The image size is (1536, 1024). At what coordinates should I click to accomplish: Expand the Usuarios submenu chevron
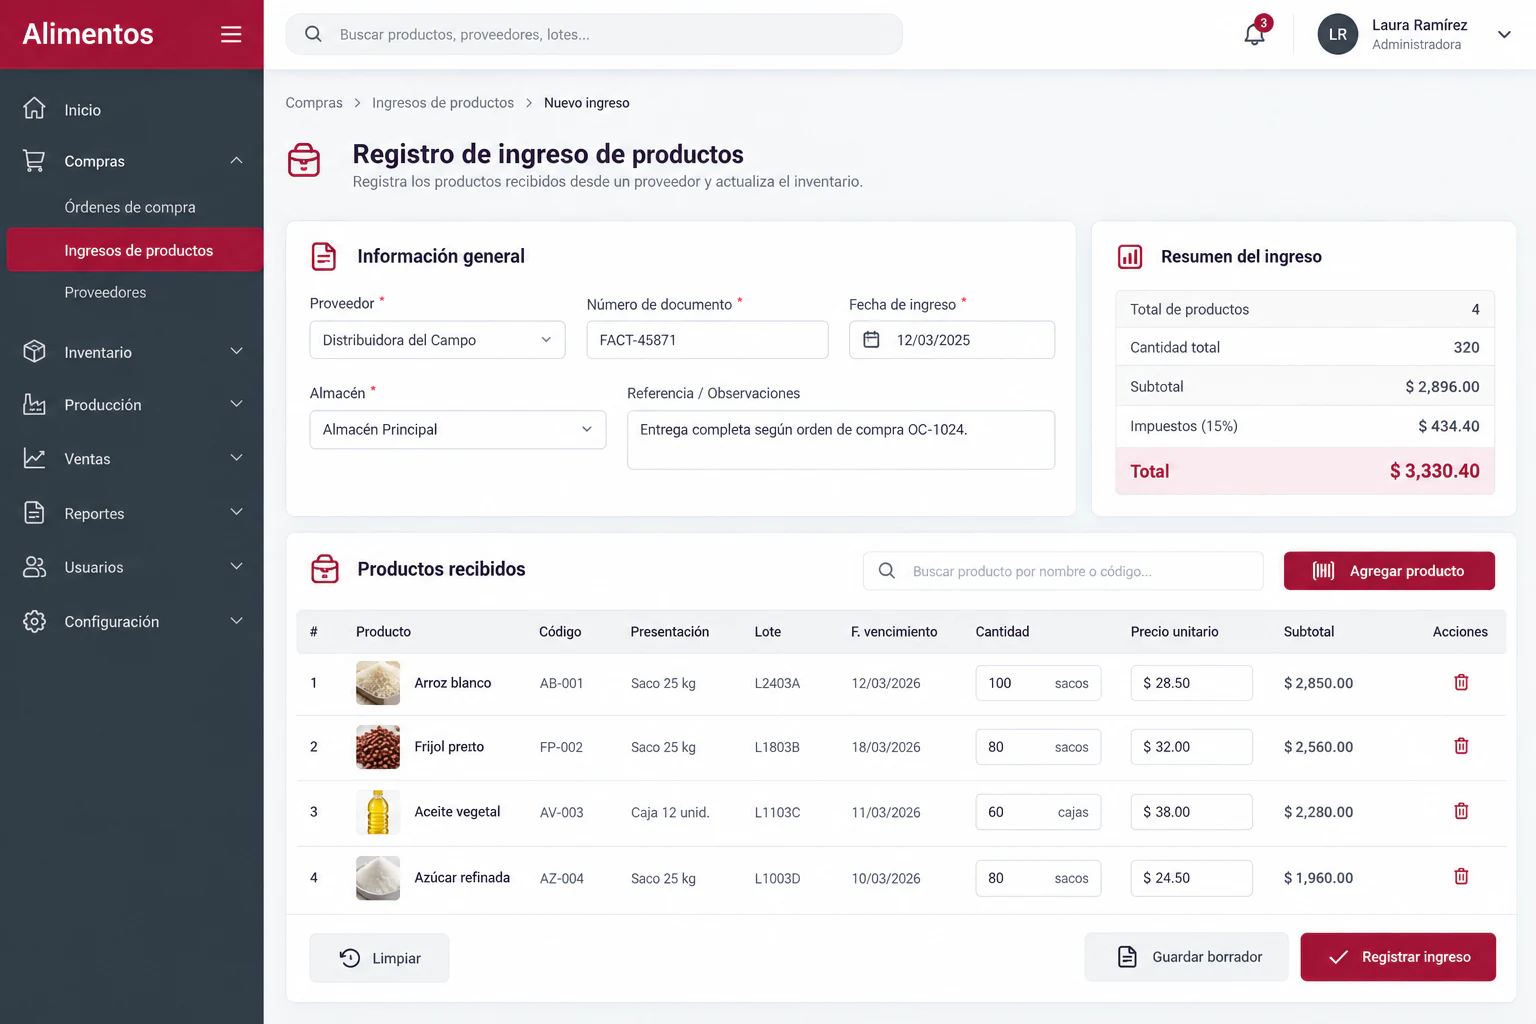click(x=236, y=566)
